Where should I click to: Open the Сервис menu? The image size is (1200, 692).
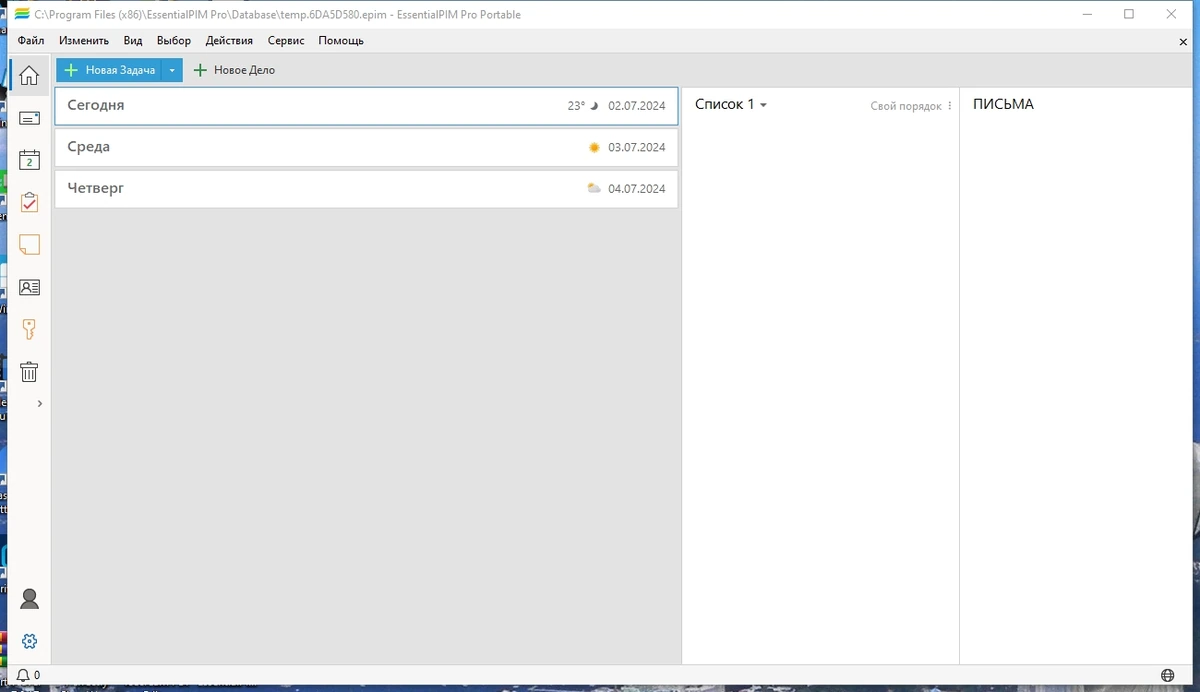286,41
